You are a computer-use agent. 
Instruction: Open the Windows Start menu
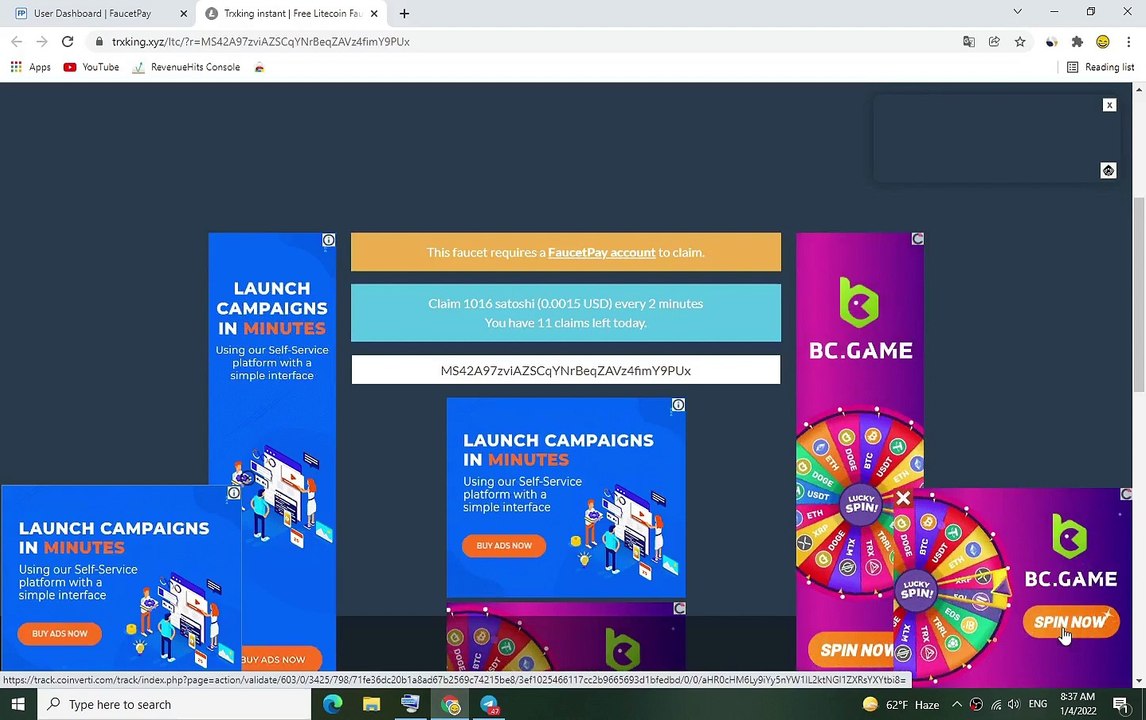pos(18,704)
